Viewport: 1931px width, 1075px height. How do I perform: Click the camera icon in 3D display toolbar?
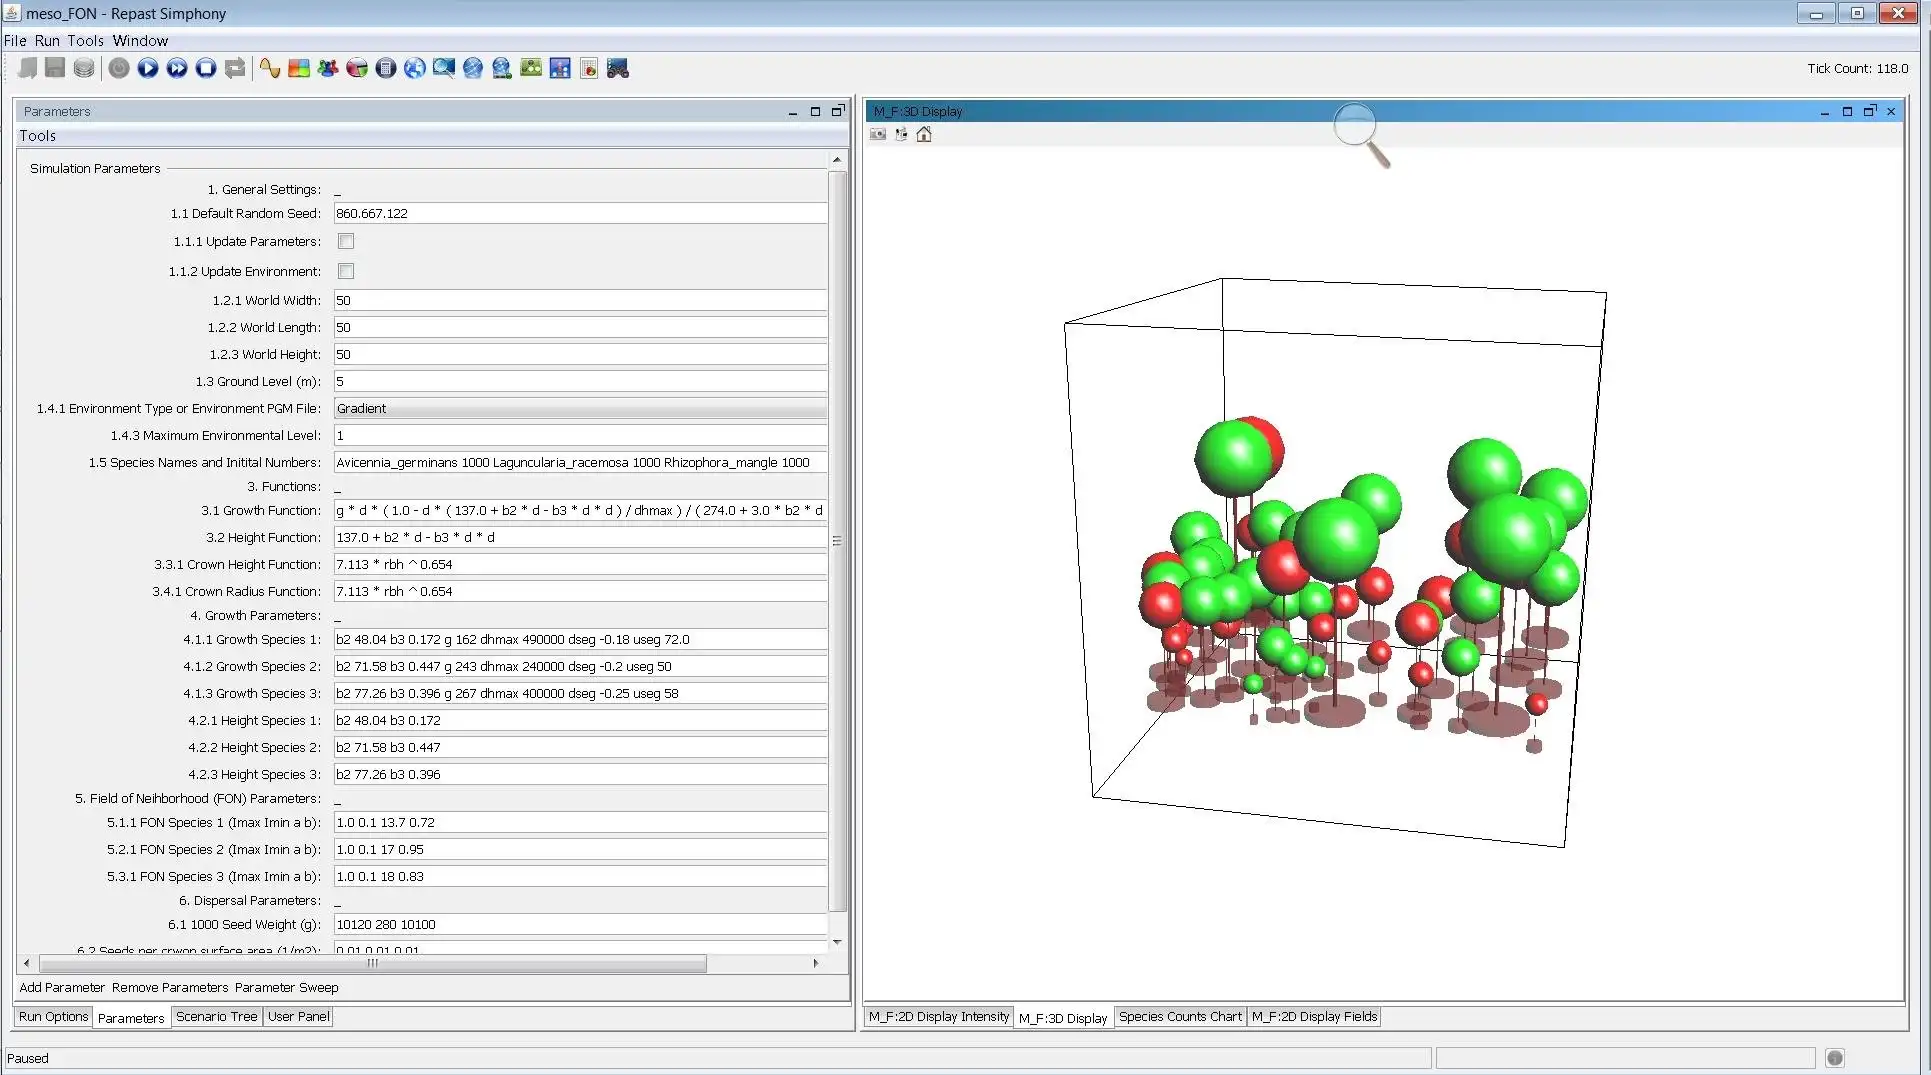(x=878, y=135)
